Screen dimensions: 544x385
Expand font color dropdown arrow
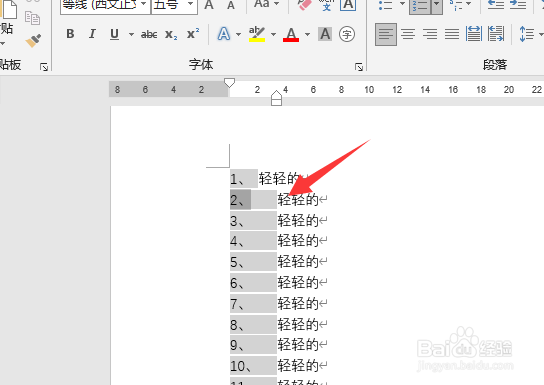point(307,34)
